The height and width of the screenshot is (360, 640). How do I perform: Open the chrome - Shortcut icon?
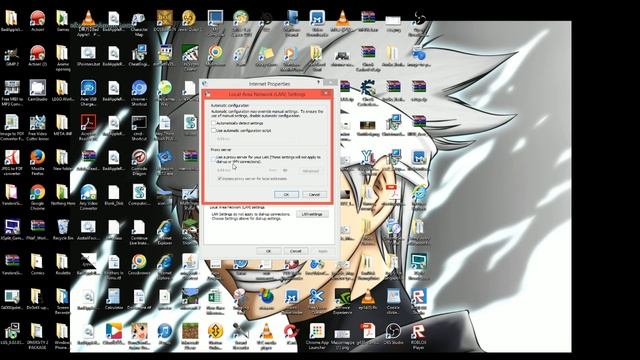click(139, 93)
